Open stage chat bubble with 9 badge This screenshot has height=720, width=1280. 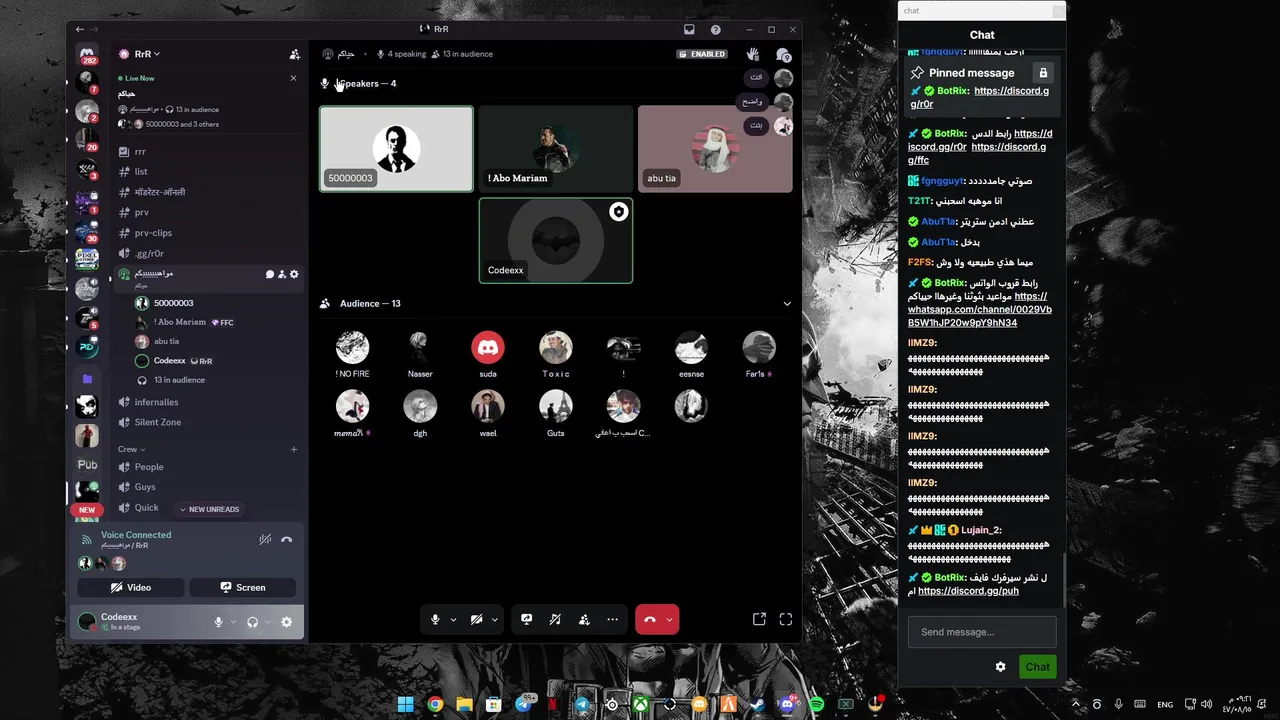(783, 55)
